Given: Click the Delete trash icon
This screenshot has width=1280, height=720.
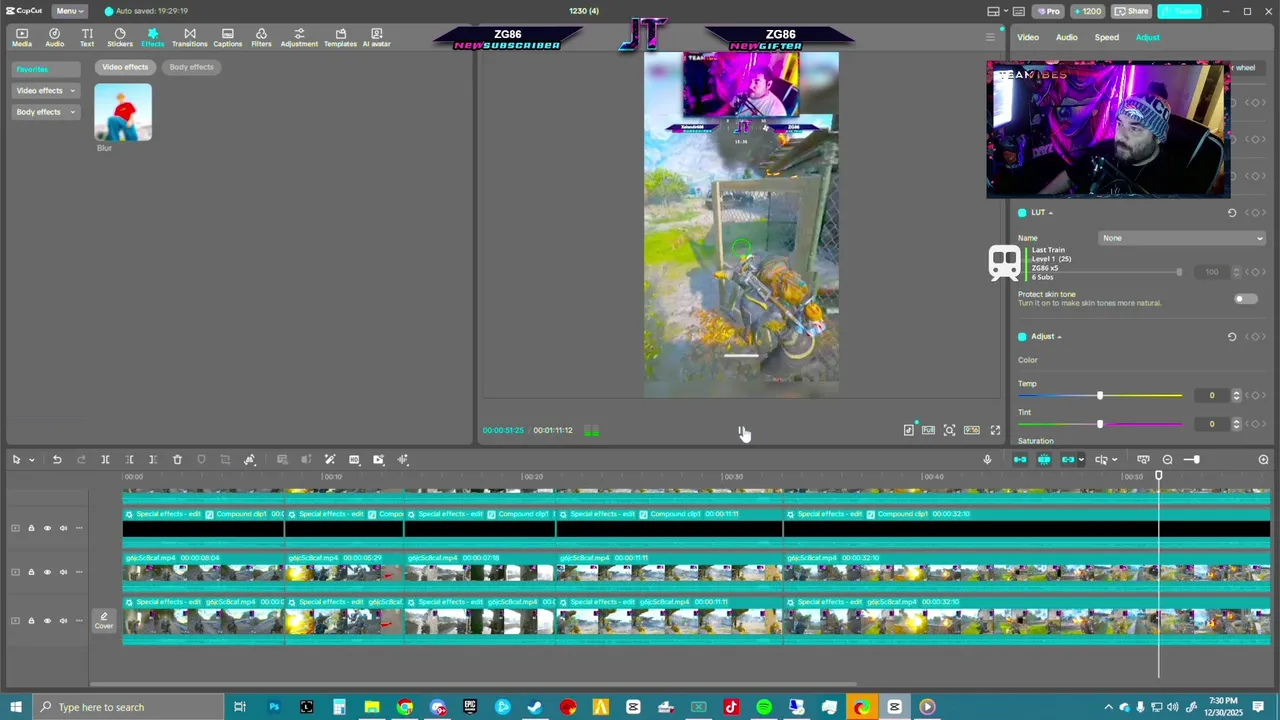Looking at the screenshot, I should (177, 460).
